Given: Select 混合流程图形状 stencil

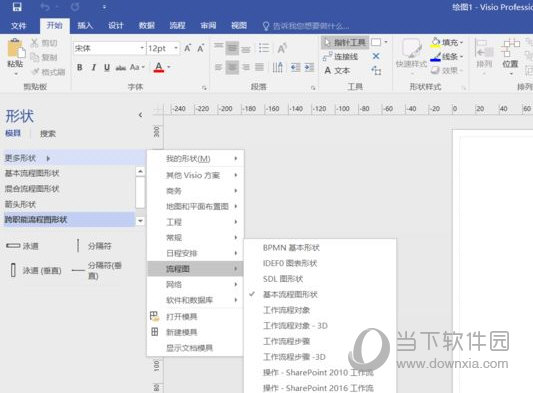Looking at the screenshot, I should (x=68, y=189).
